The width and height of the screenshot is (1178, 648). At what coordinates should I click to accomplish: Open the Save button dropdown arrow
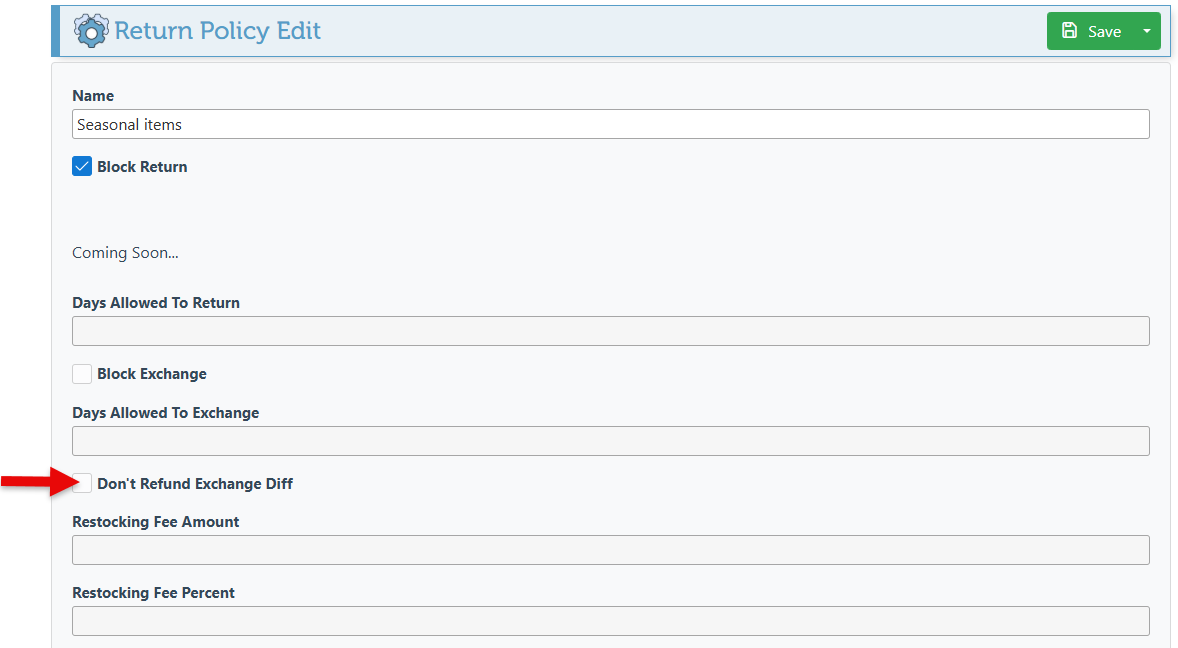[1146, 31]
